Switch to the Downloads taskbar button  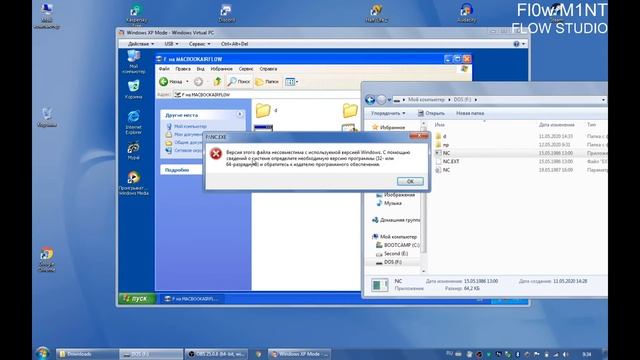(x=87, y=354)
